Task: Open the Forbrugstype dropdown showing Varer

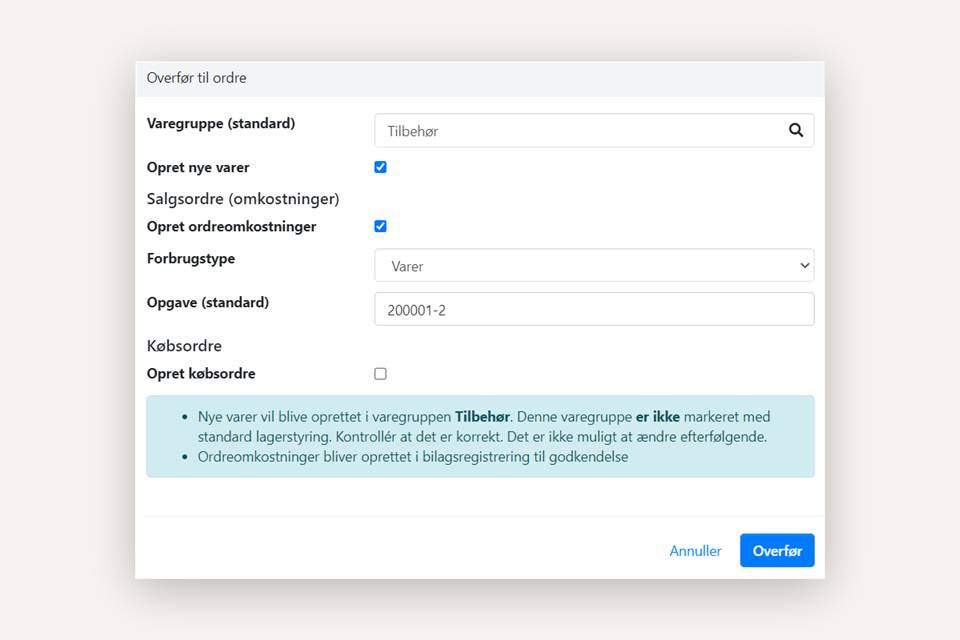Action: coord(594,266)
